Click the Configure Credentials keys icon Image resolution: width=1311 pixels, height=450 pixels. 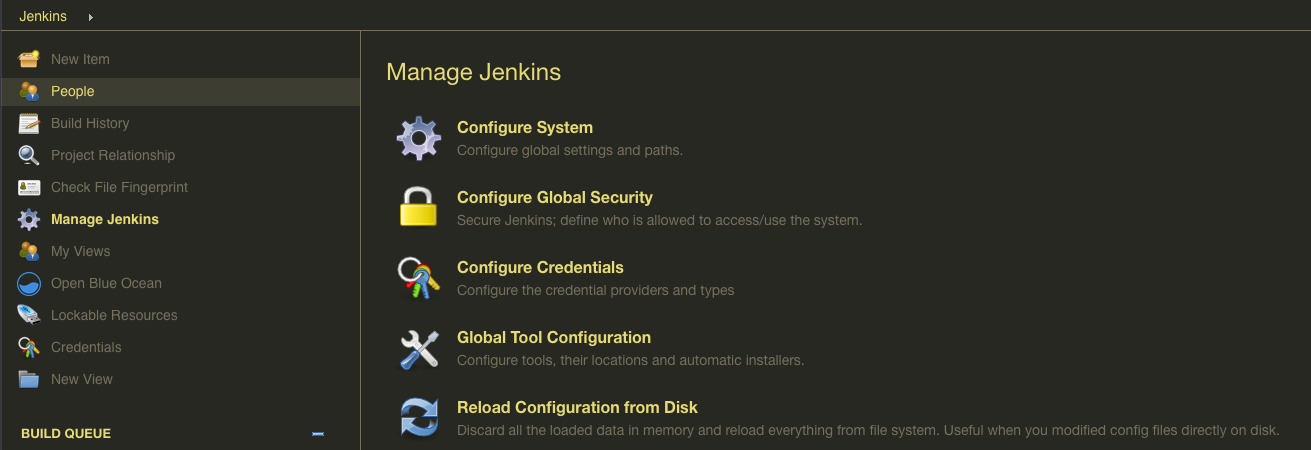tap(419, 278)
